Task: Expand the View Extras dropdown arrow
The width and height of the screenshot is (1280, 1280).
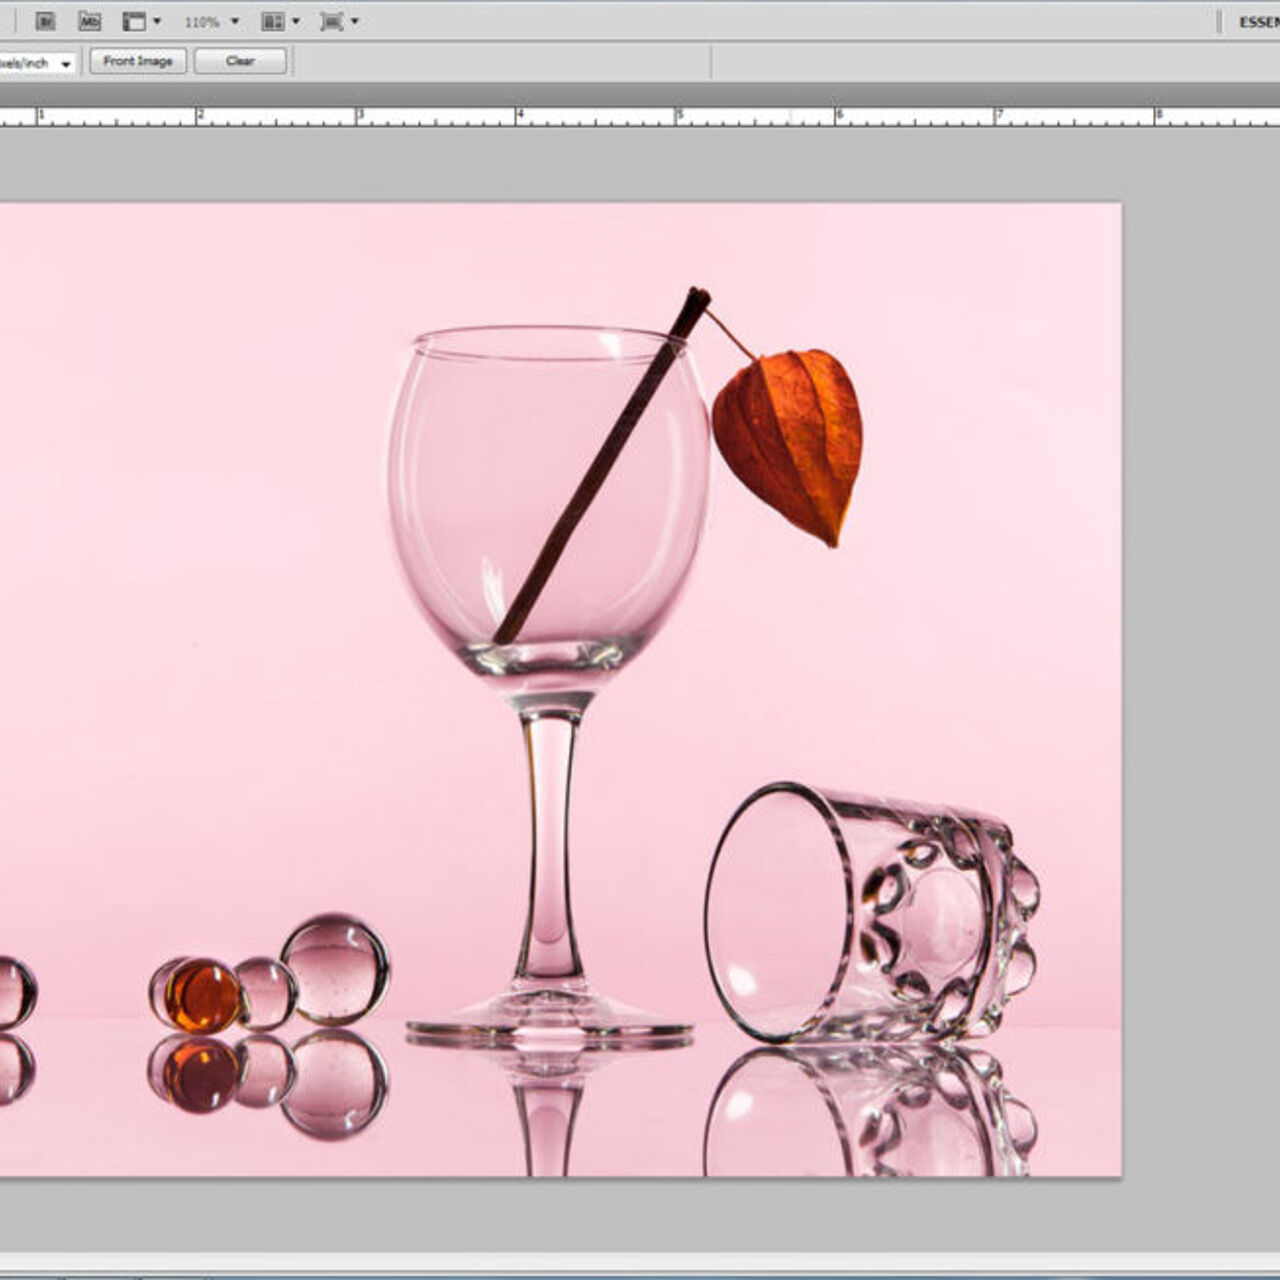Action: point(157,21)
